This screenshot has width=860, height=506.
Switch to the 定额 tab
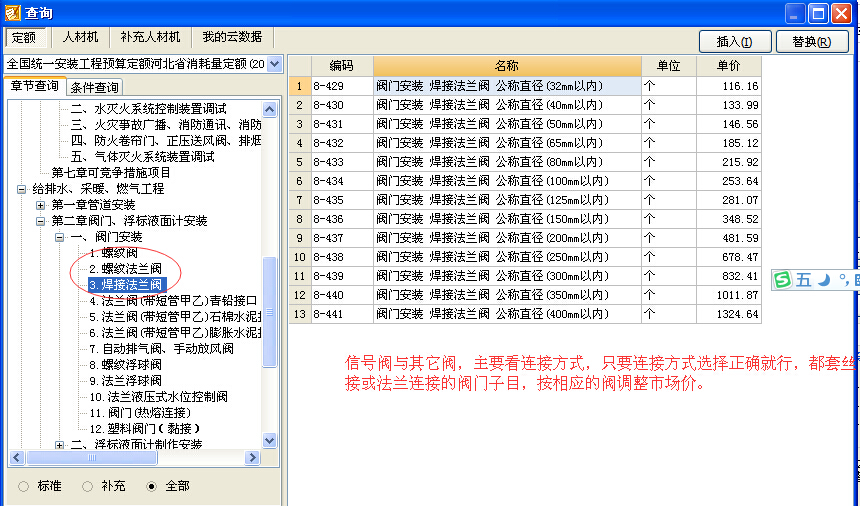tap(24, 37)
